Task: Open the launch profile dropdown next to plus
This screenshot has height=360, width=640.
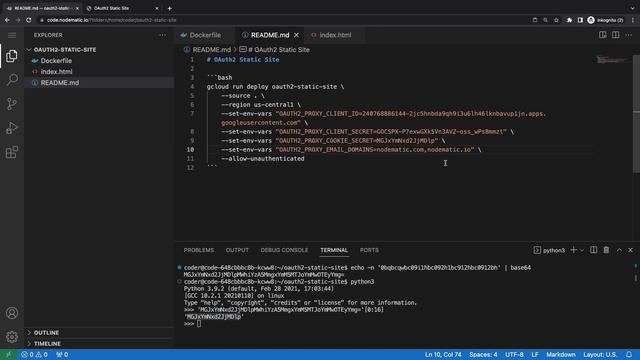Action: (x=582, y=250)
